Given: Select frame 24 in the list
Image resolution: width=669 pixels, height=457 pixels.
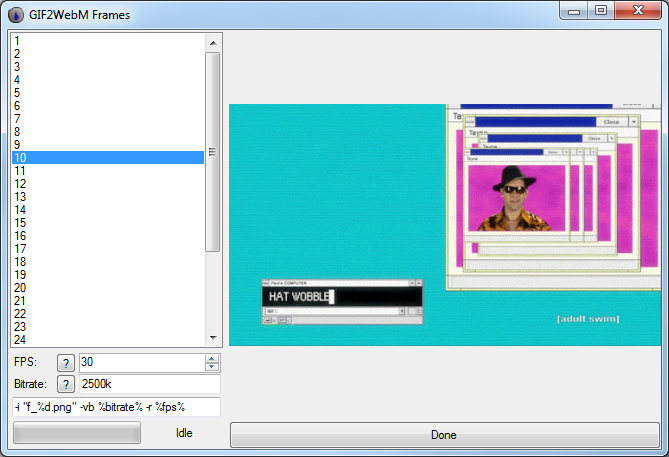Looking at the screenshot, I should point(108,340).
